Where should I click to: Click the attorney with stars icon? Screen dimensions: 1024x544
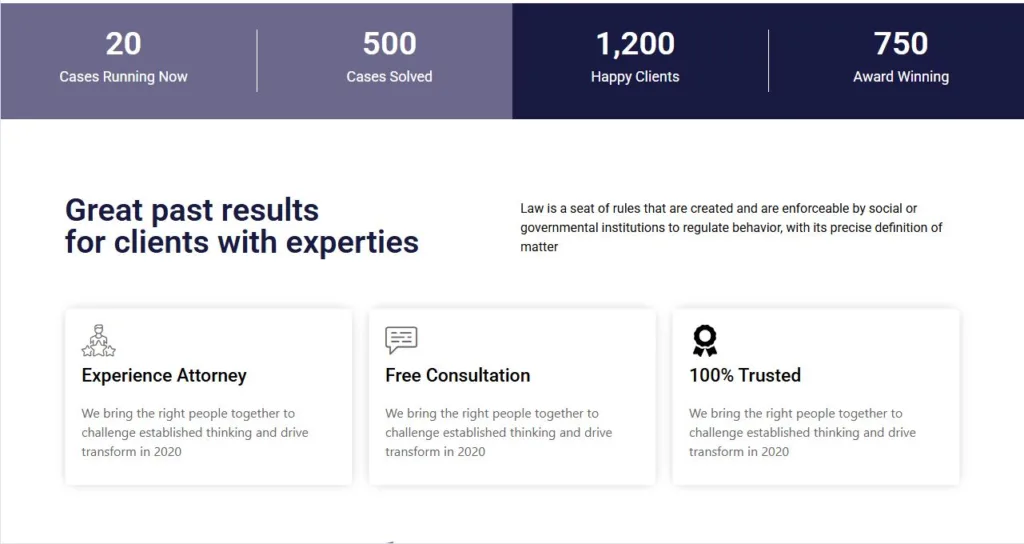(99, 340)
